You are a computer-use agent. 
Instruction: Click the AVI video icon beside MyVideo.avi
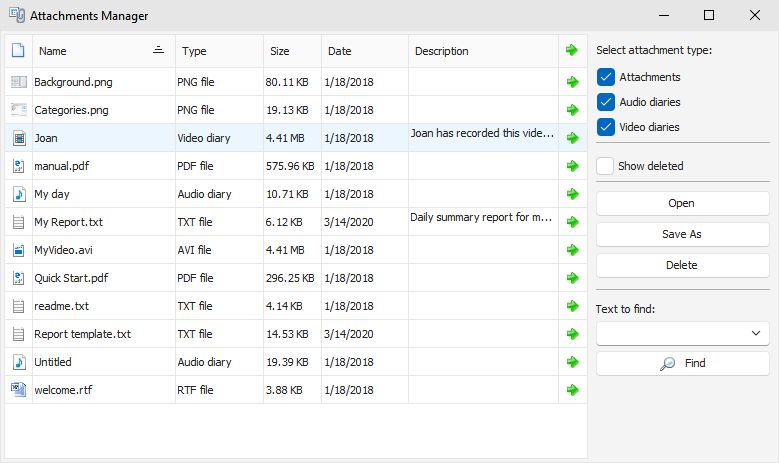18,250
